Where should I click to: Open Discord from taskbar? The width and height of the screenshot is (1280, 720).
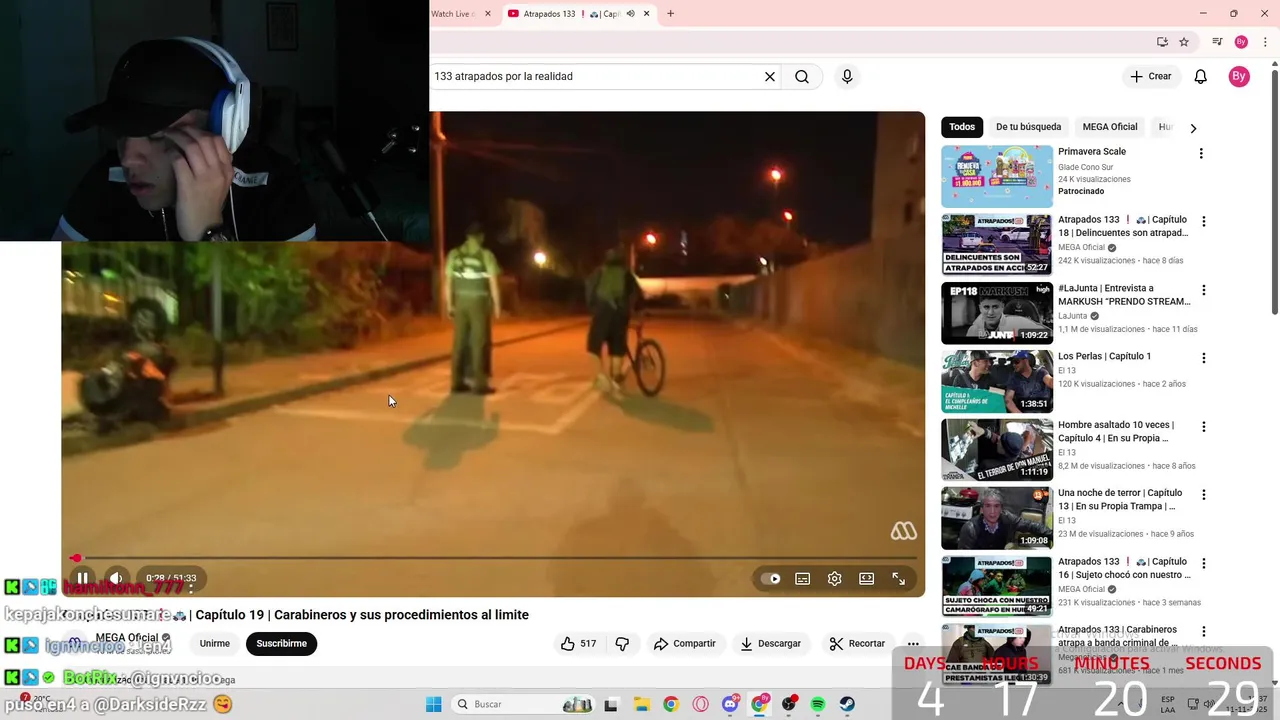coord(730,704)
